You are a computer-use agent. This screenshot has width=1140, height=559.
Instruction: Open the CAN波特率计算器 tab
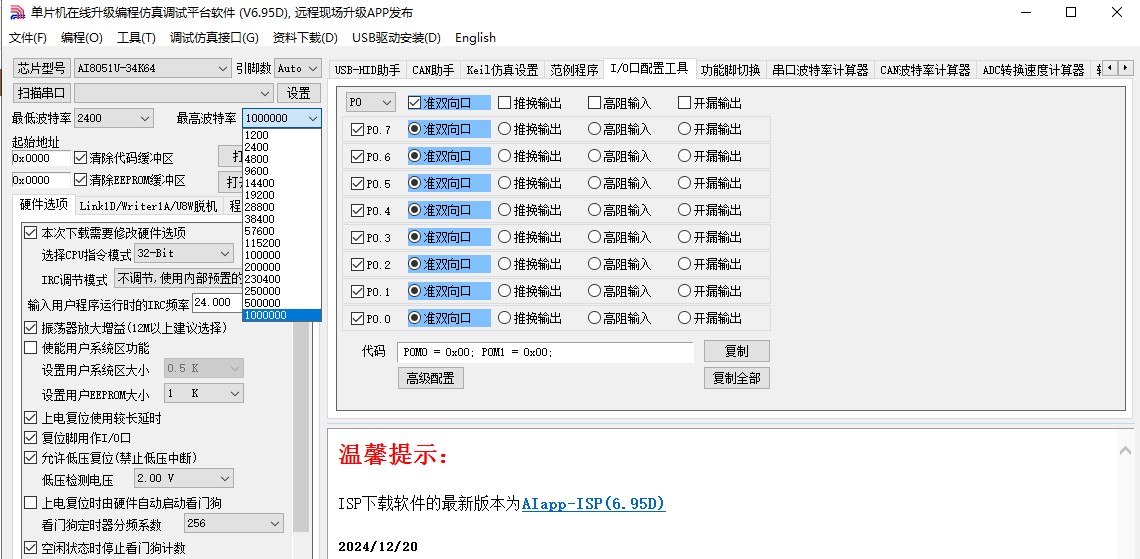[x=925, y=70]
